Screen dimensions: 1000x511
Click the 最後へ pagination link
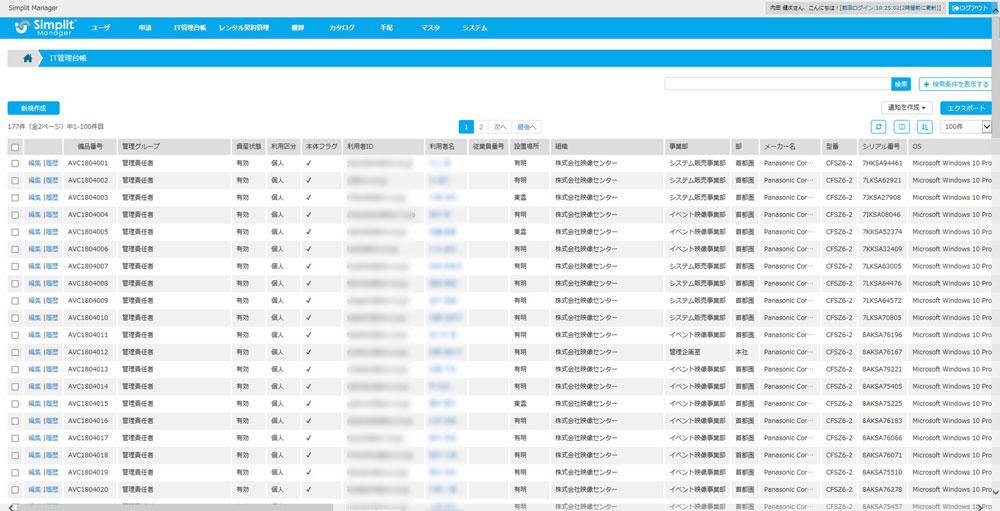[526, 127]
